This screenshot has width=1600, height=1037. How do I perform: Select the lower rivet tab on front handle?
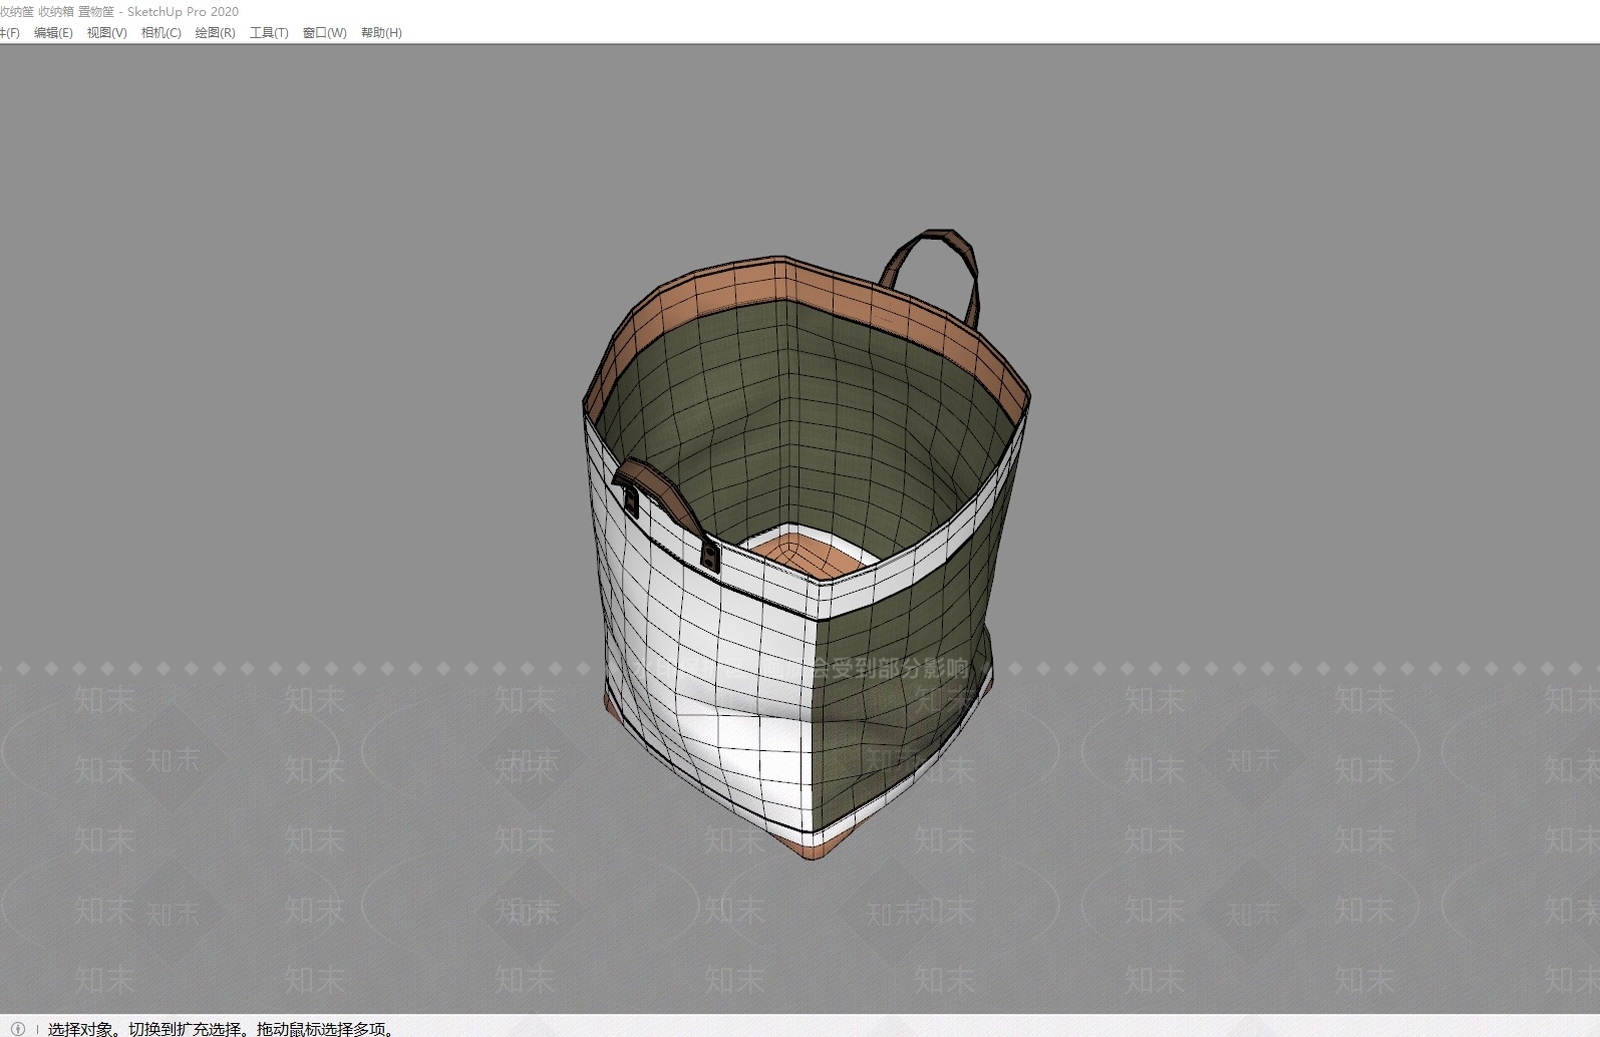[x=709, y=555]
